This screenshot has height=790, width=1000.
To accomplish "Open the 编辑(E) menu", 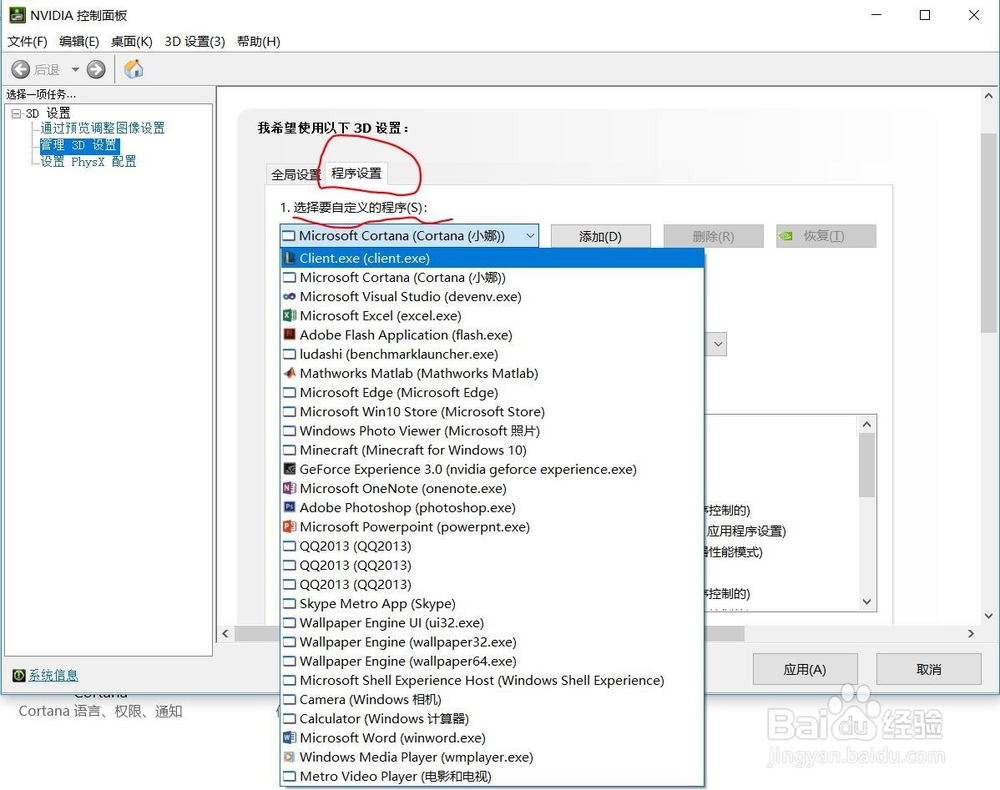I will pyautogui.click(x=79, y=41).
